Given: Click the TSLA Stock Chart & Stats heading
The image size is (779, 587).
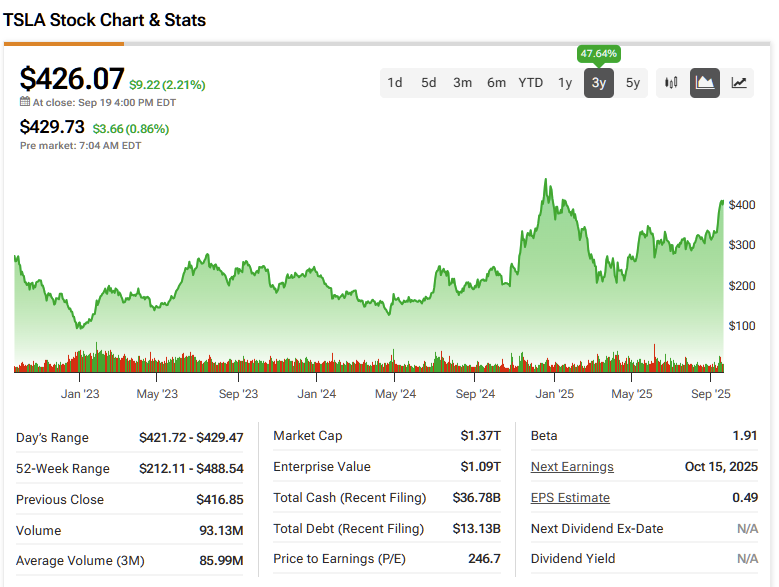Looking at the screenshot, I should click(x=104, y=20).
